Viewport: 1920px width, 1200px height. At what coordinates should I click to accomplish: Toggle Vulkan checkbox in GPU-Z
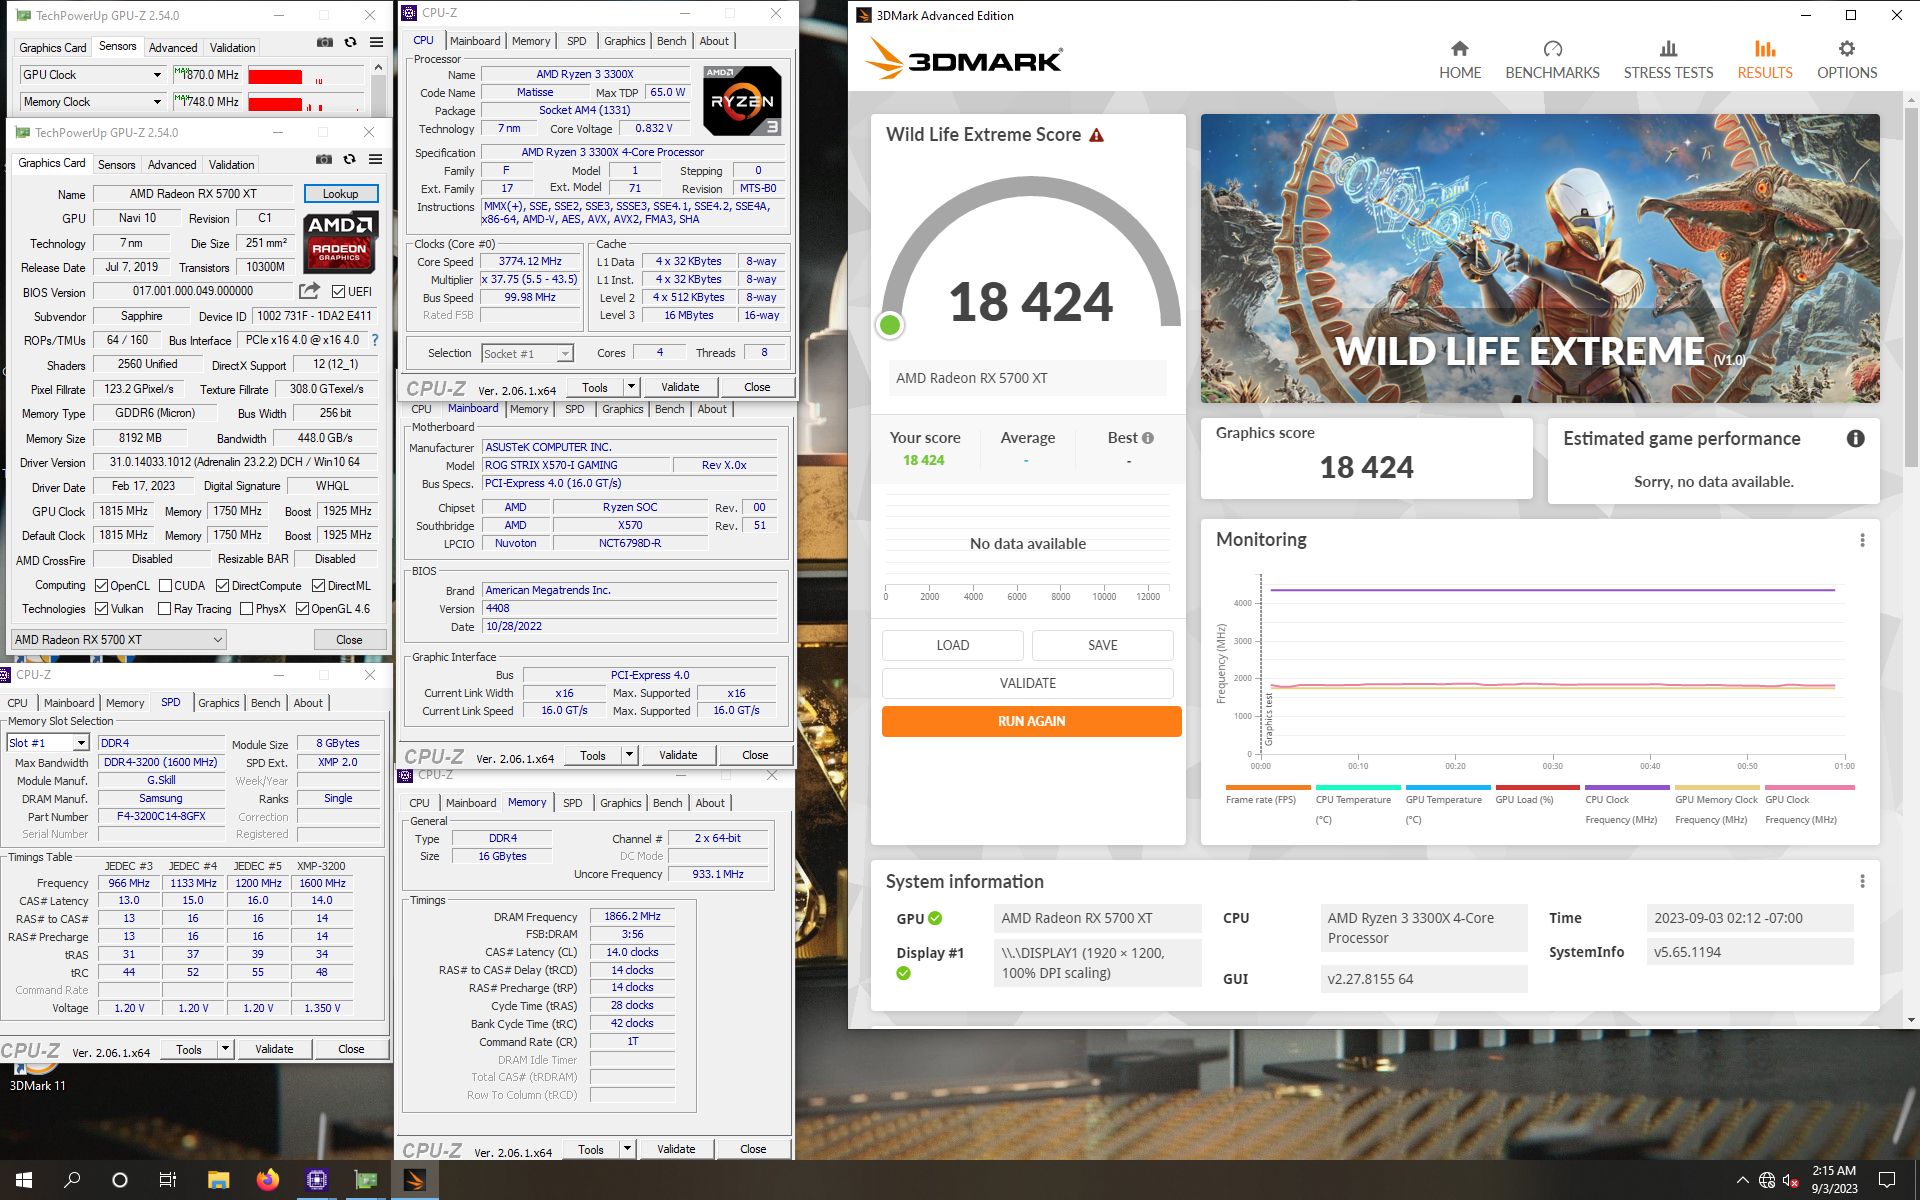tap(101, 609)
